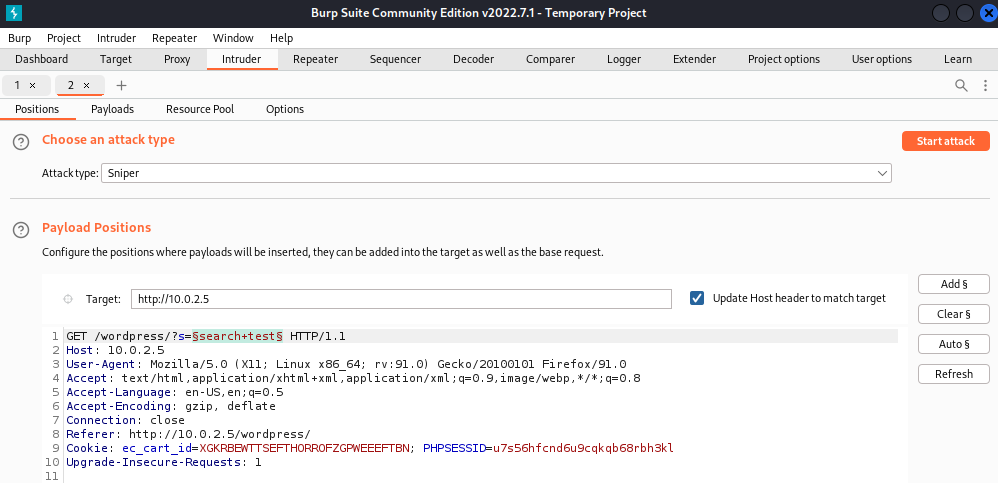The width and height of the screenshot is (998, 483).
Task: Open the three-dot tab options menu
Action: coord(985,85)
